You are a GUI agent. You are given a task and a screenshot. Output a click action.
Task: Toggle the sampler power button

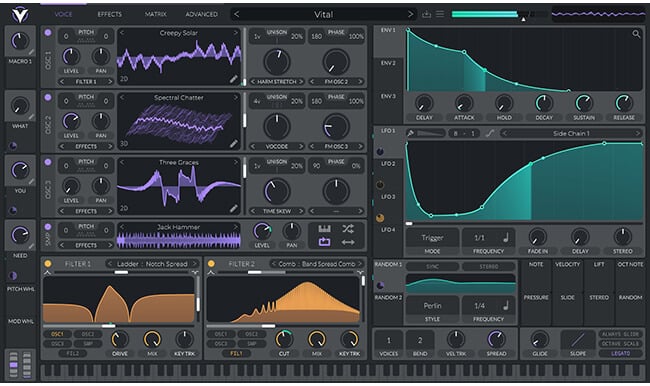[48, 227]
